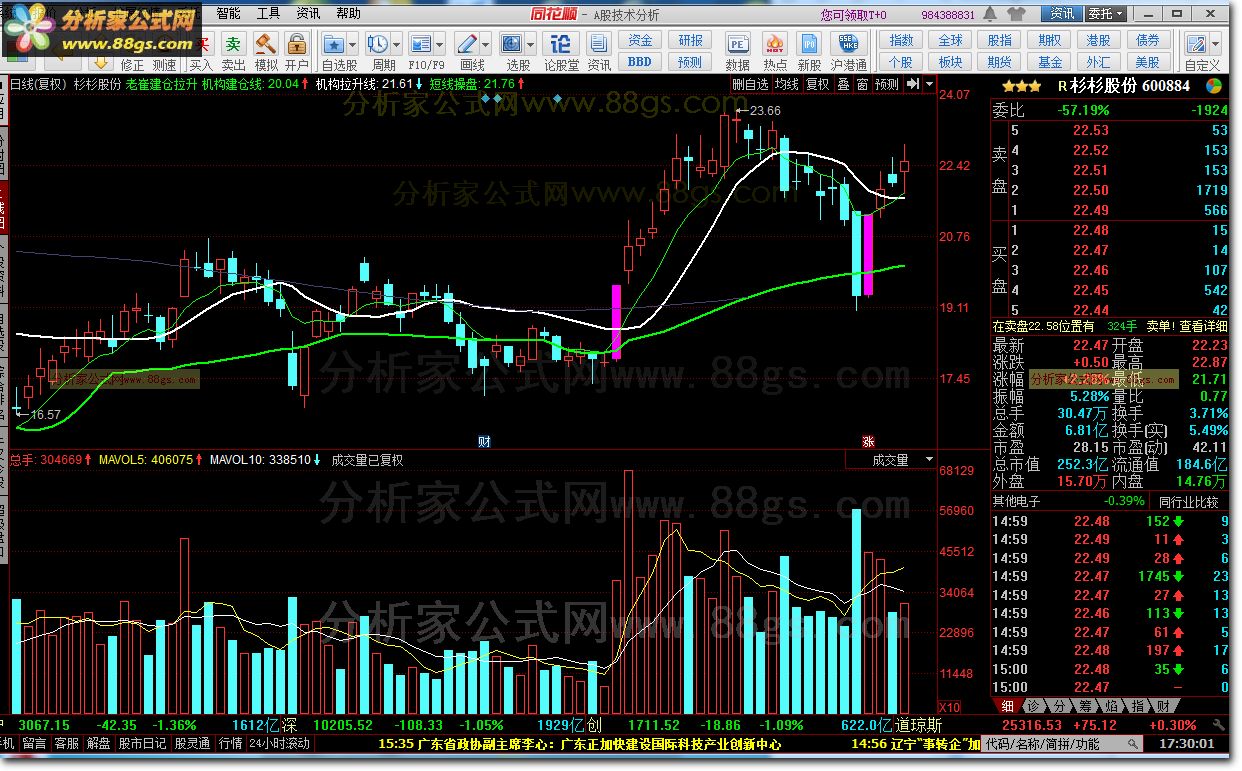Screen dimensions: 1242x771
Task: Open the 帮助 menu
Action: click(x=348, y=13)
